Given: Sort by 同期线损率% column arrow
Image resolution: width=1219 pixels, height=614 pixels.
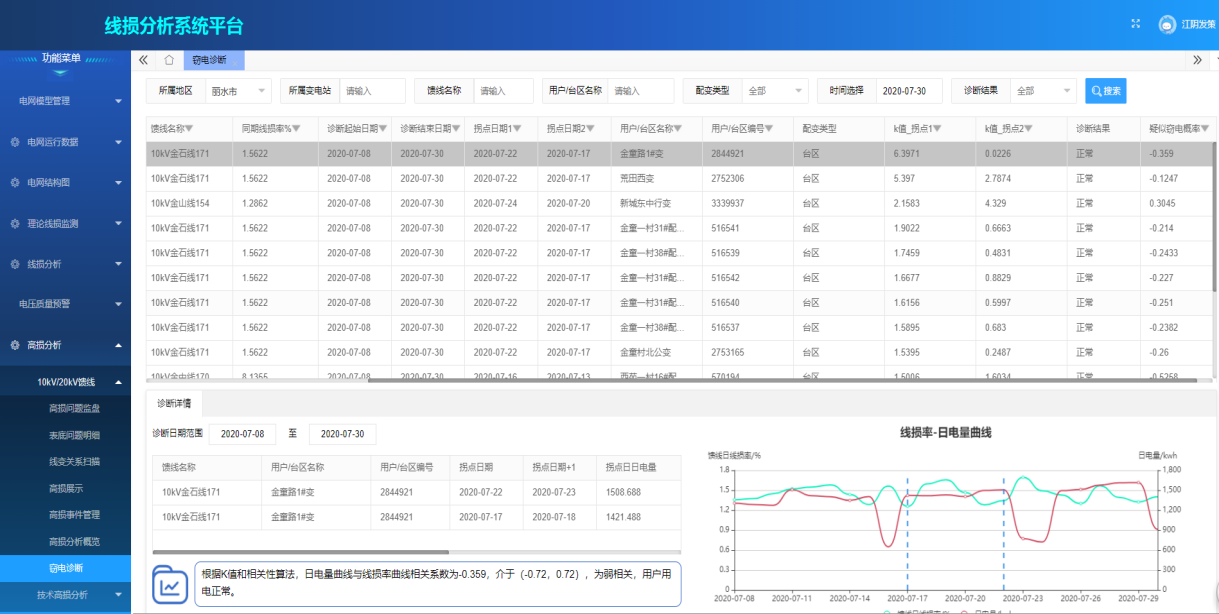Looking at the screenshot, I should coord(298,128).
